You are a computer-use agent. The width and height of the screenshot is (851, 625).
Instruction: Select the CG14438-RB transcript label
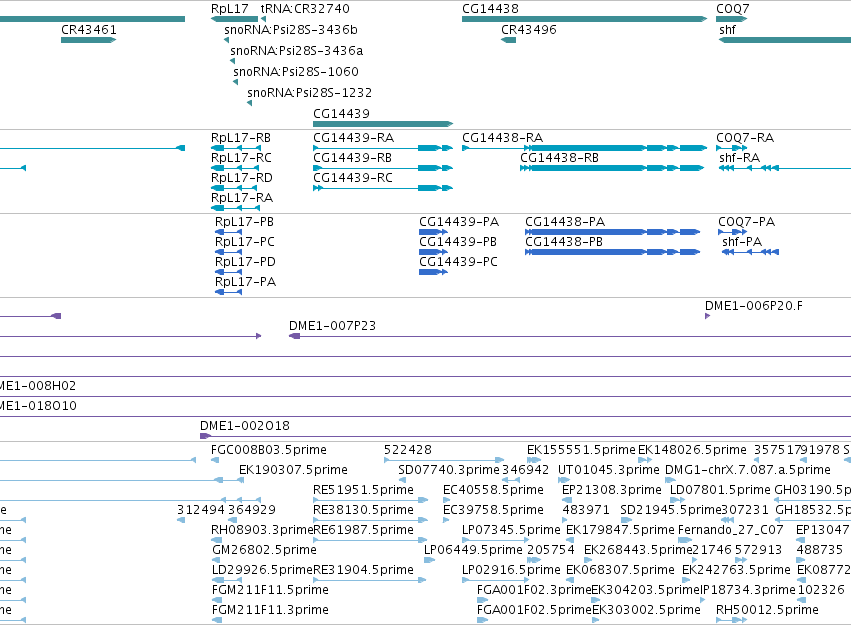(x=560, y=158)
